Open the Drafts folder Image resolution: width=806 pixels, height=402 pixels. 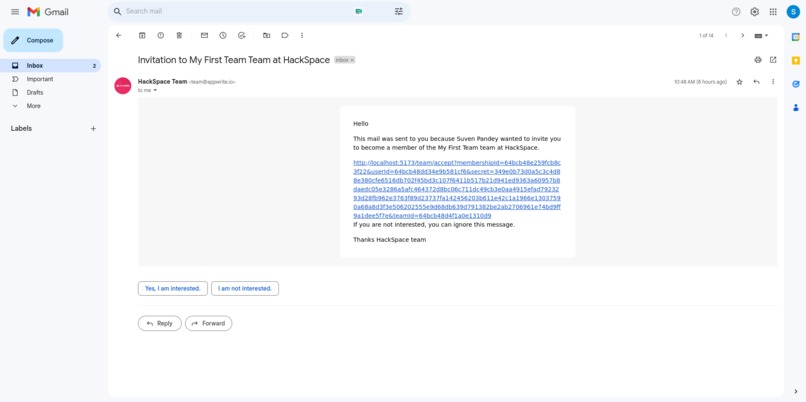[x=50, y=93]
